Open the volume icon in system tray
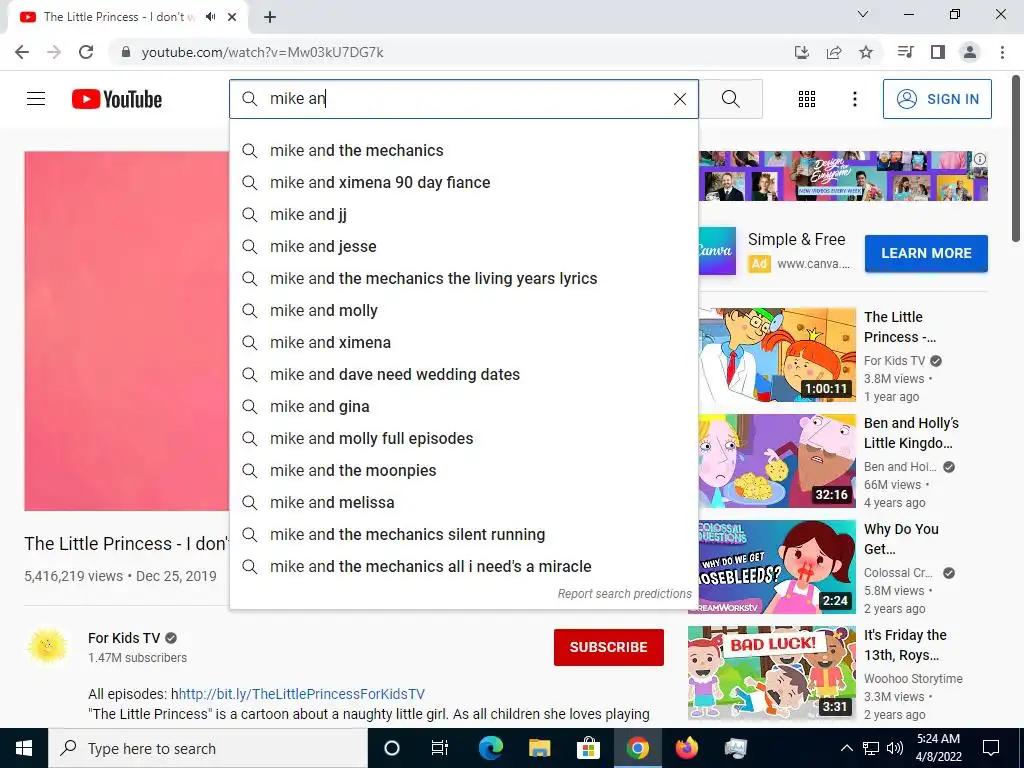 895,748
